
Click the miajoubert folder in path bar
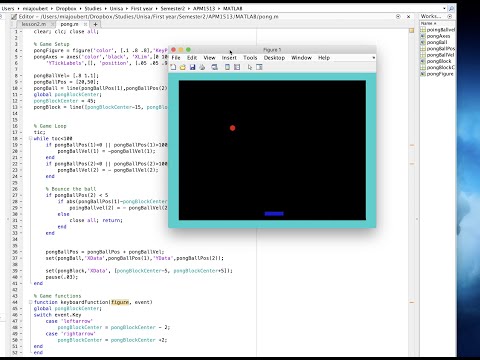pyautogui.click(x=35, y=8)
